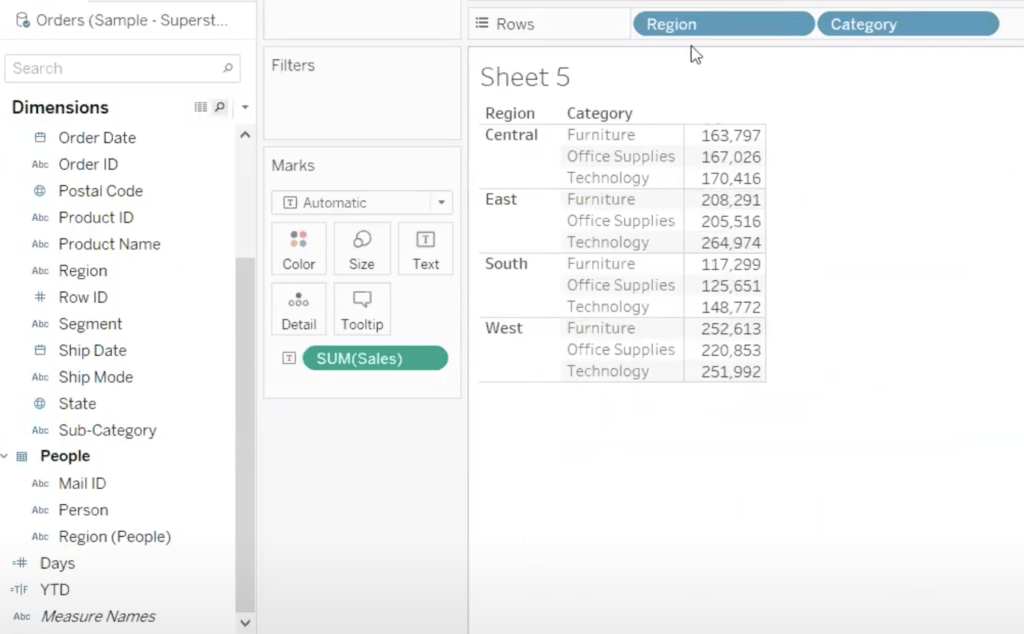The image size is (1024, 634).
Task: Select the YTD calculated field
Action: pos(54,590)
